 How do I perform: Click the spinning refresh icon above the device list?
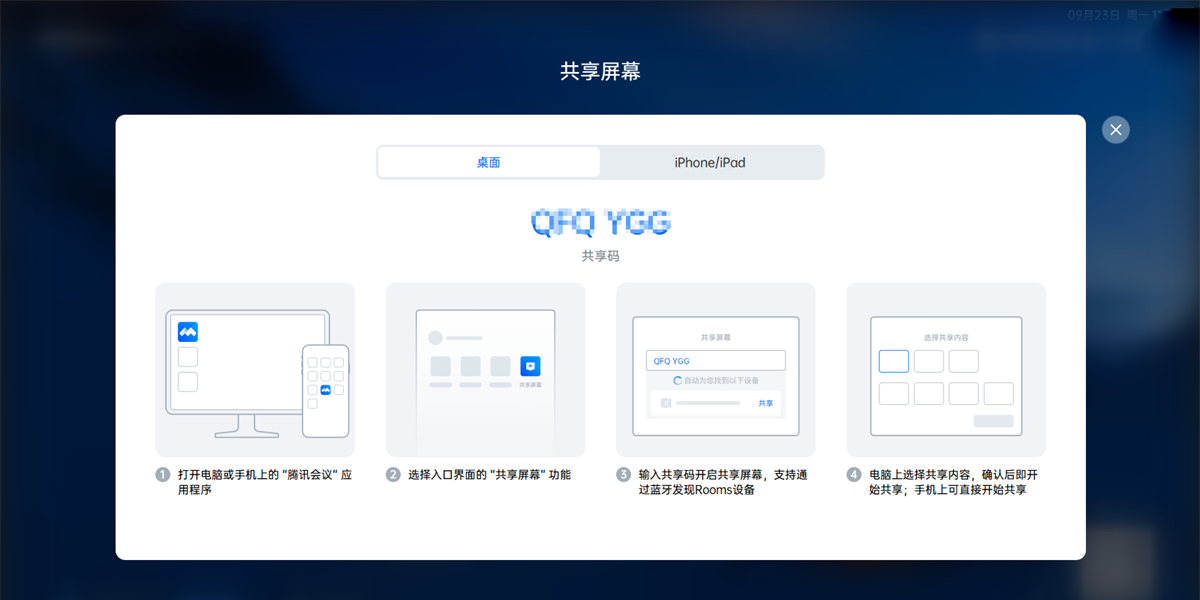coord(677,380)
